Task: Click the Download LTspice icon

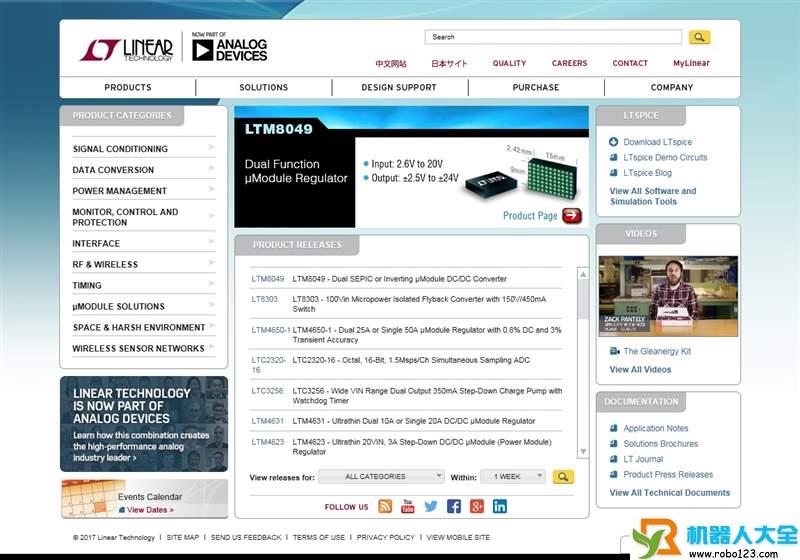Action: tap(613, 142)
